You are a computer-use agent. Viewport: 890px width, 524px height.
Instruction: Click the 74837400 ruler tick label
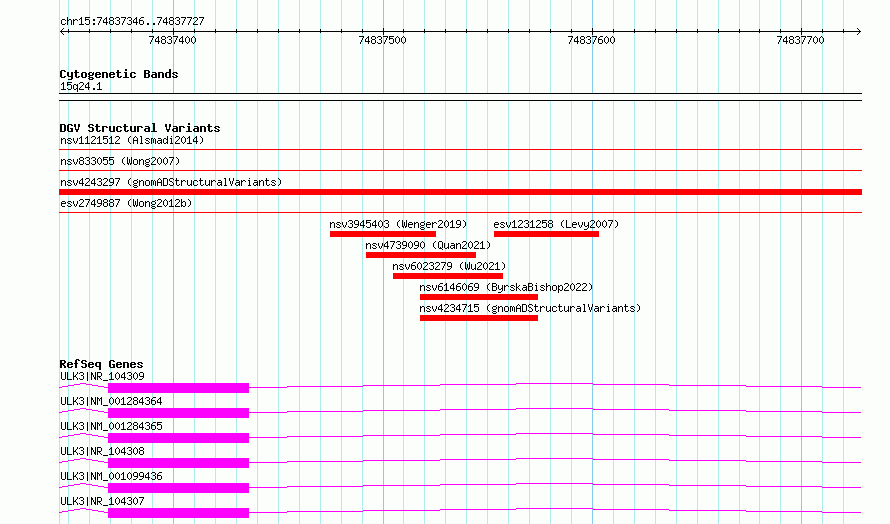tap(172, 40)
